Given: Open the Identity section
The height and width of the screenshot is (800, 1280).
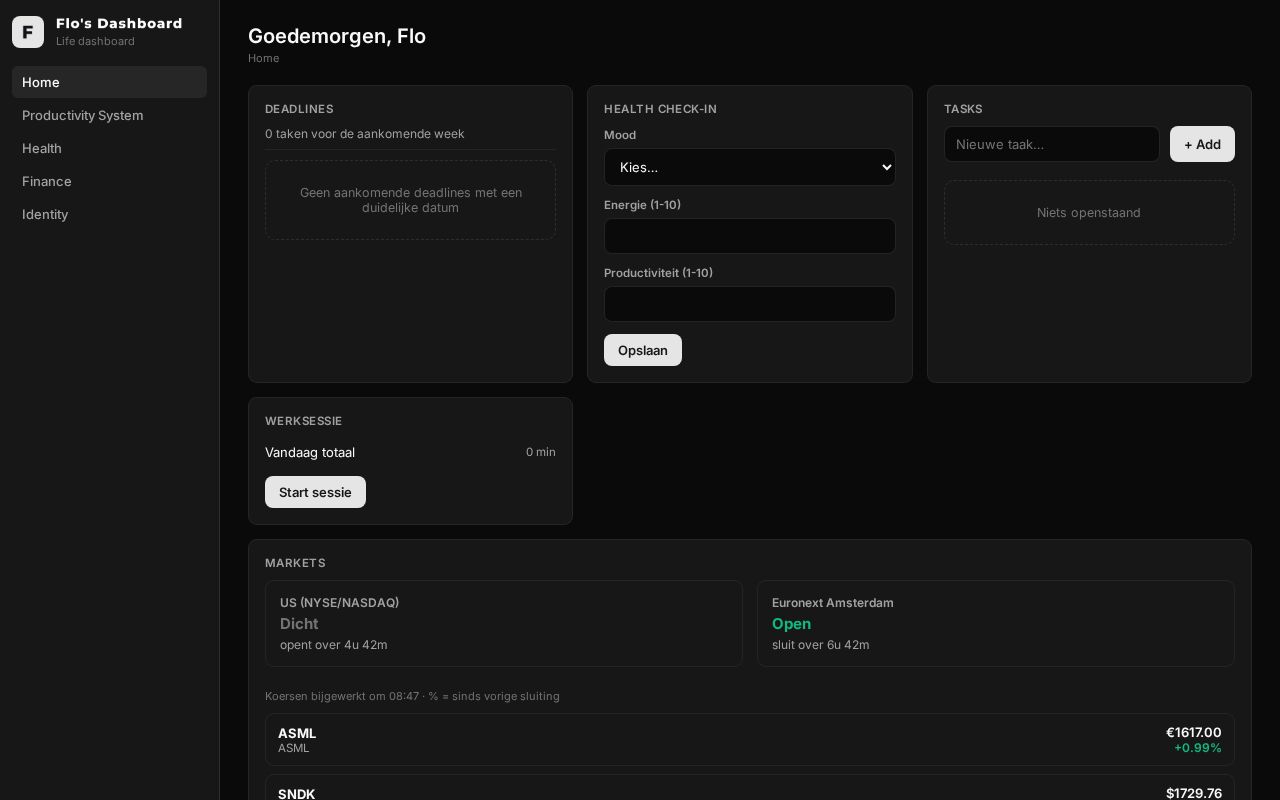Looking at the screenshot, I should [x=109, y=214].
